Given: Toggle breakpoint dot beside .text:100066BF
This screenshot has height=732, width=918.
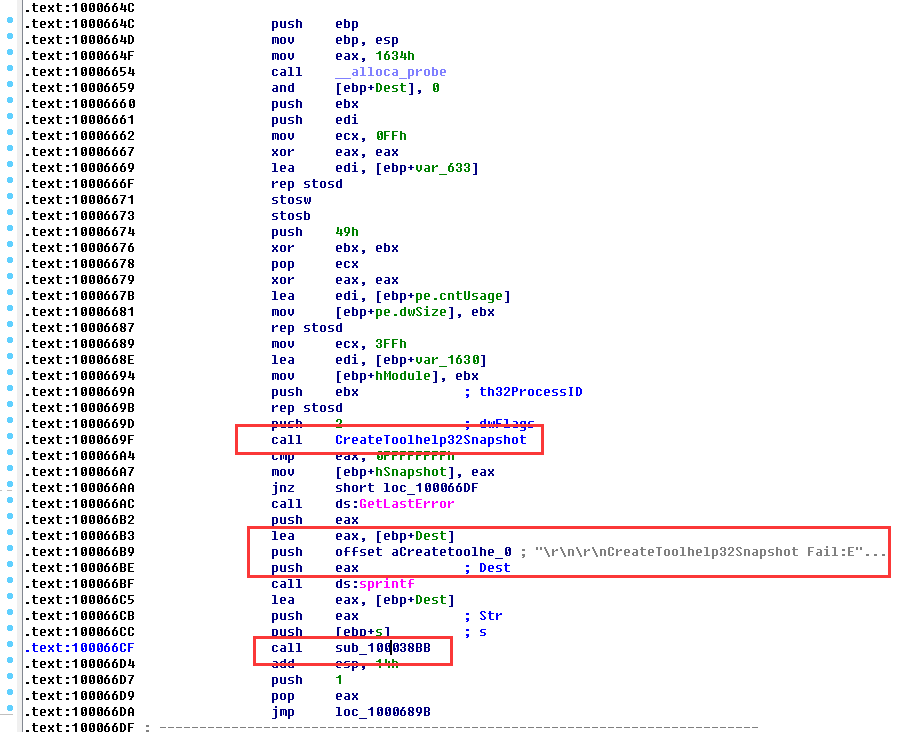Looking at the screenshot, I should pyautogui.click(x=10, y=580).
